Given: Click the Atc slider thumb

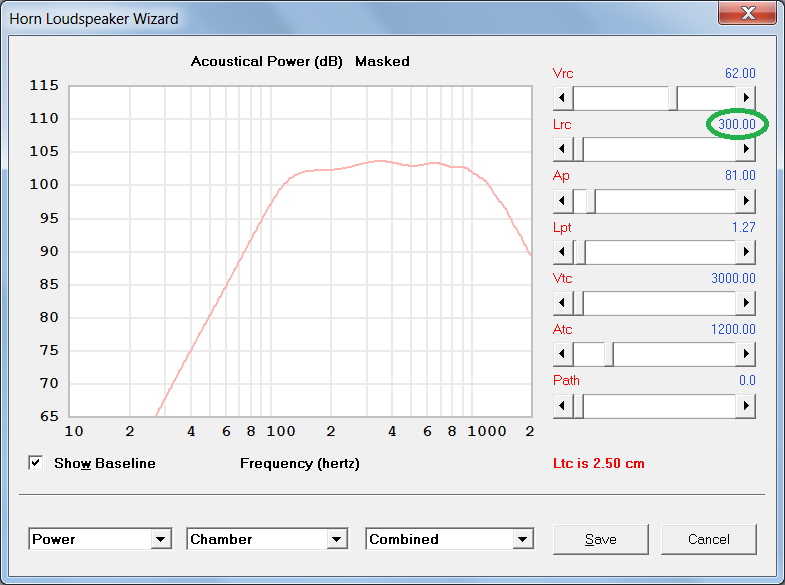Looking at the screenshot, I should 609,354.
